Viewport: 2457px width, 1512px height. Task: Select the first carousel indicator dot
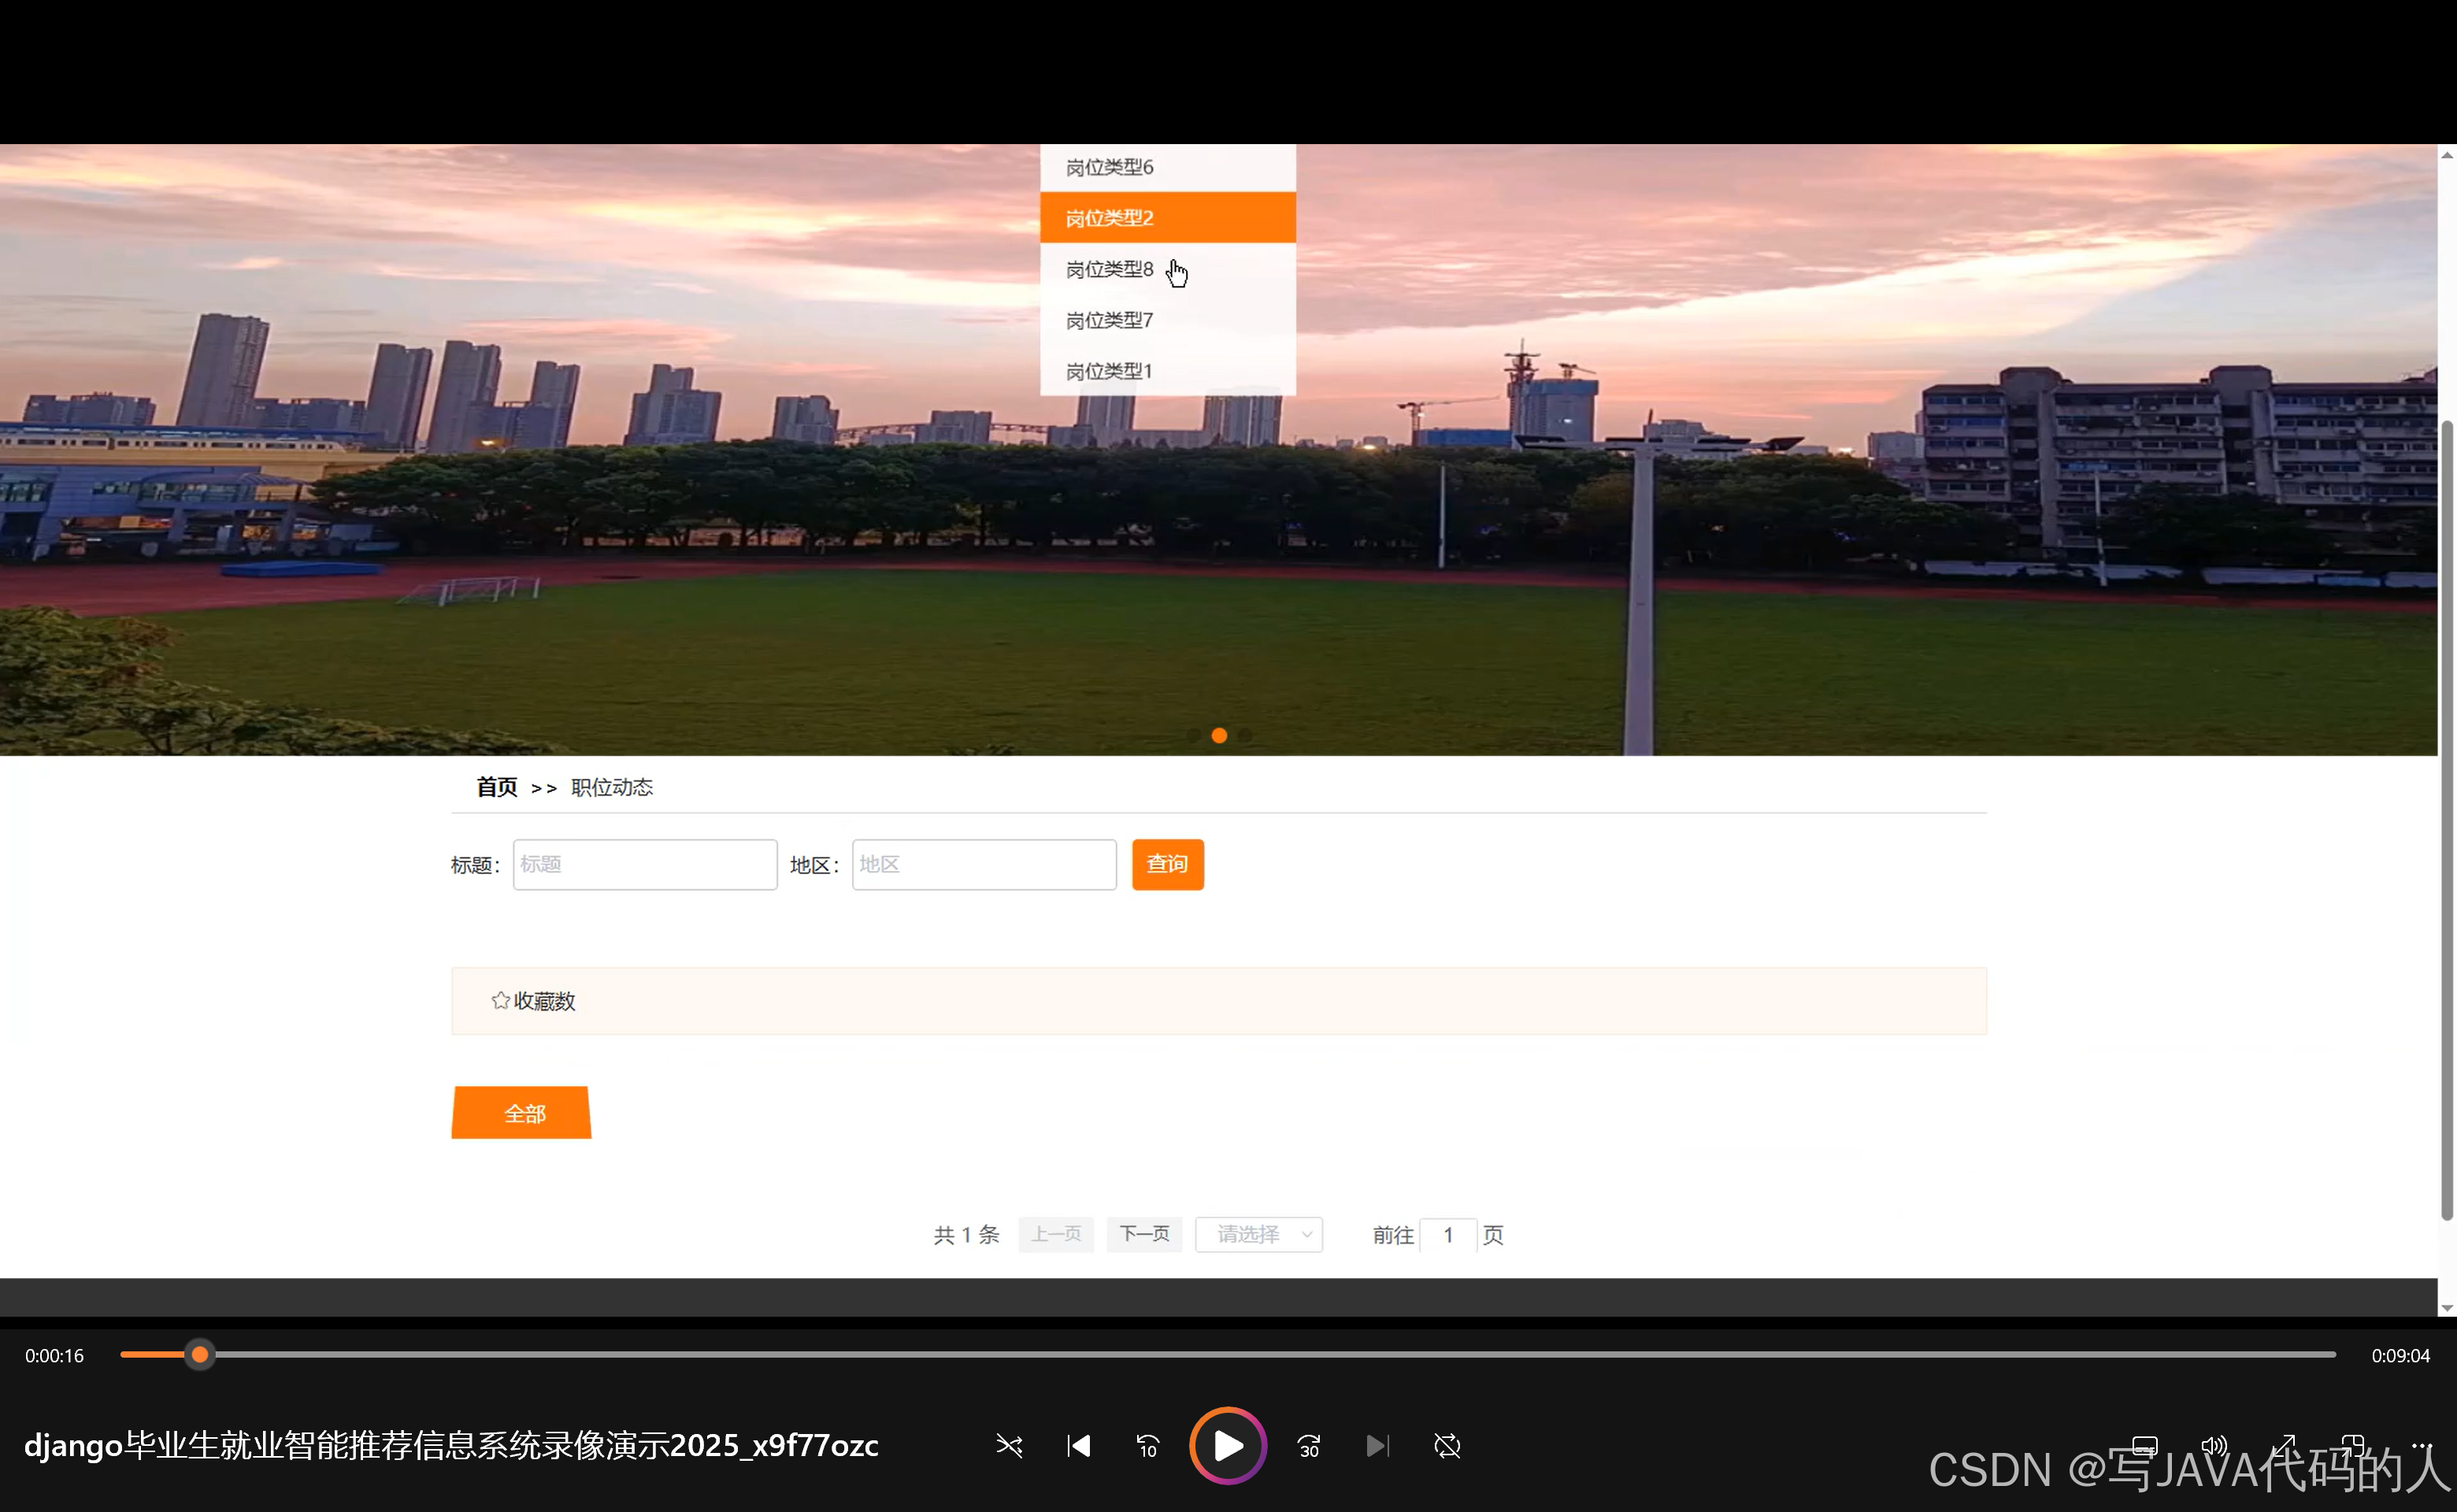(1193, 735)
